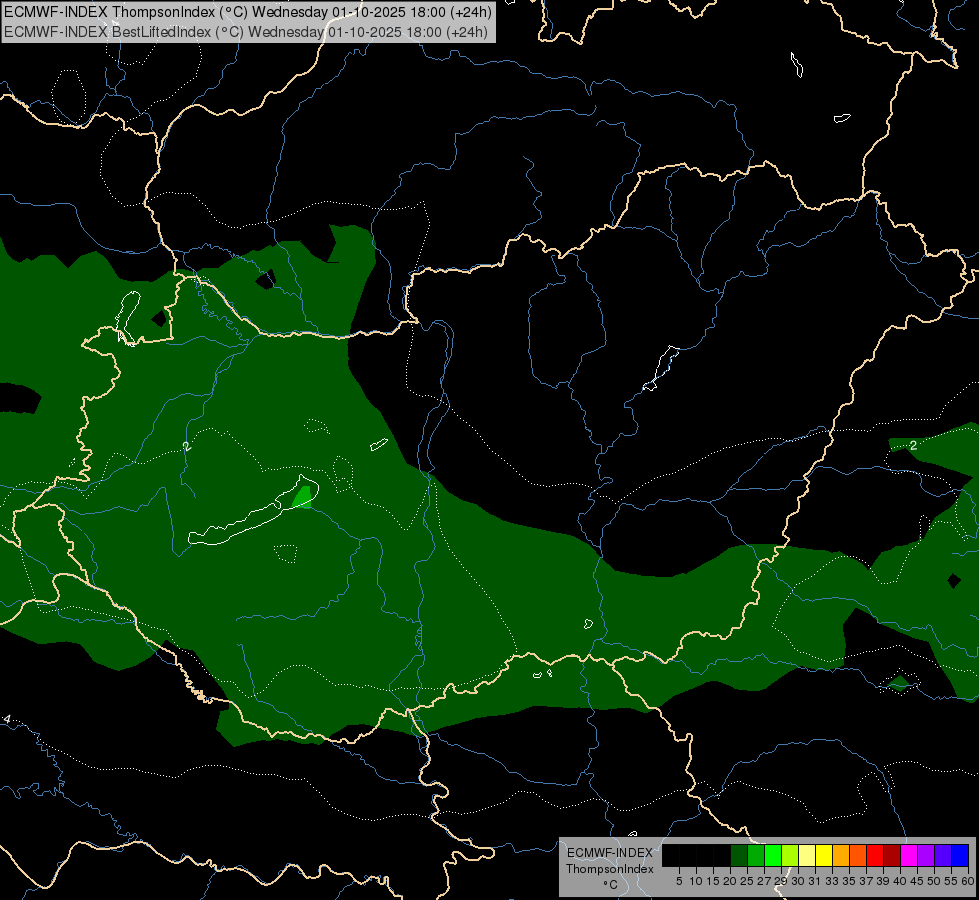This screenshot has height=900, width=979.
Task: Select the bright green 27–29 legend swatch
Action: click(773, 856)
